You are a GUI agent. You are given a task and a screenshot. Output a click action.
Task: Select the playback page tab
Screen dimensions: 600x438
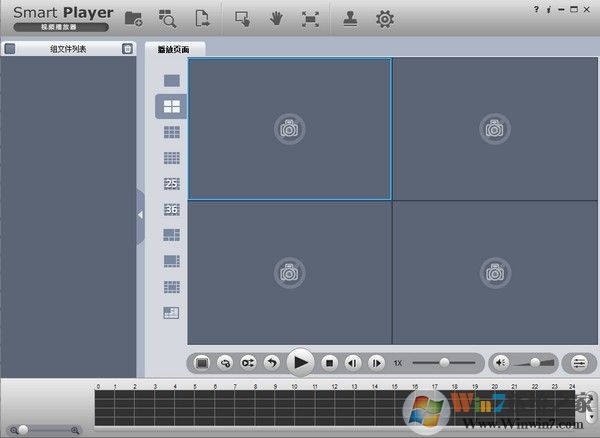point(174,49)
